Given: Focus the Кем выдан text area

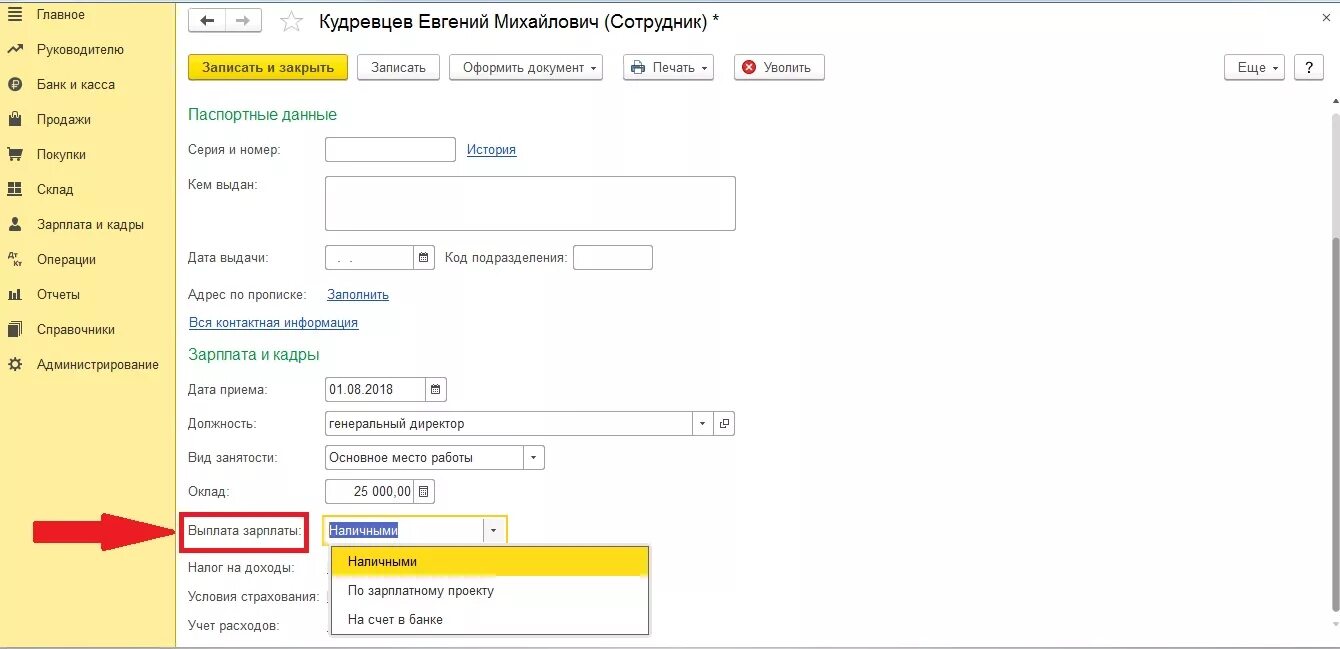Looking at the screenshot, I should coord(530,203).
